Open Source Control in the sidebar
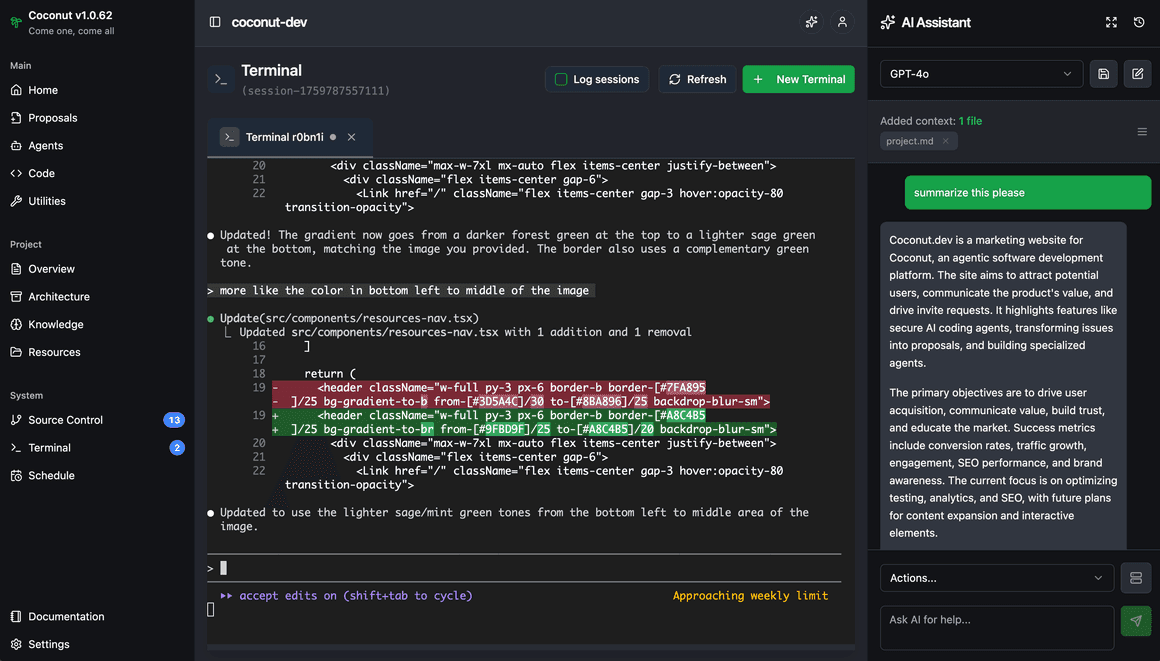The height and width of the screenshot is (661, 1160). 66,420
